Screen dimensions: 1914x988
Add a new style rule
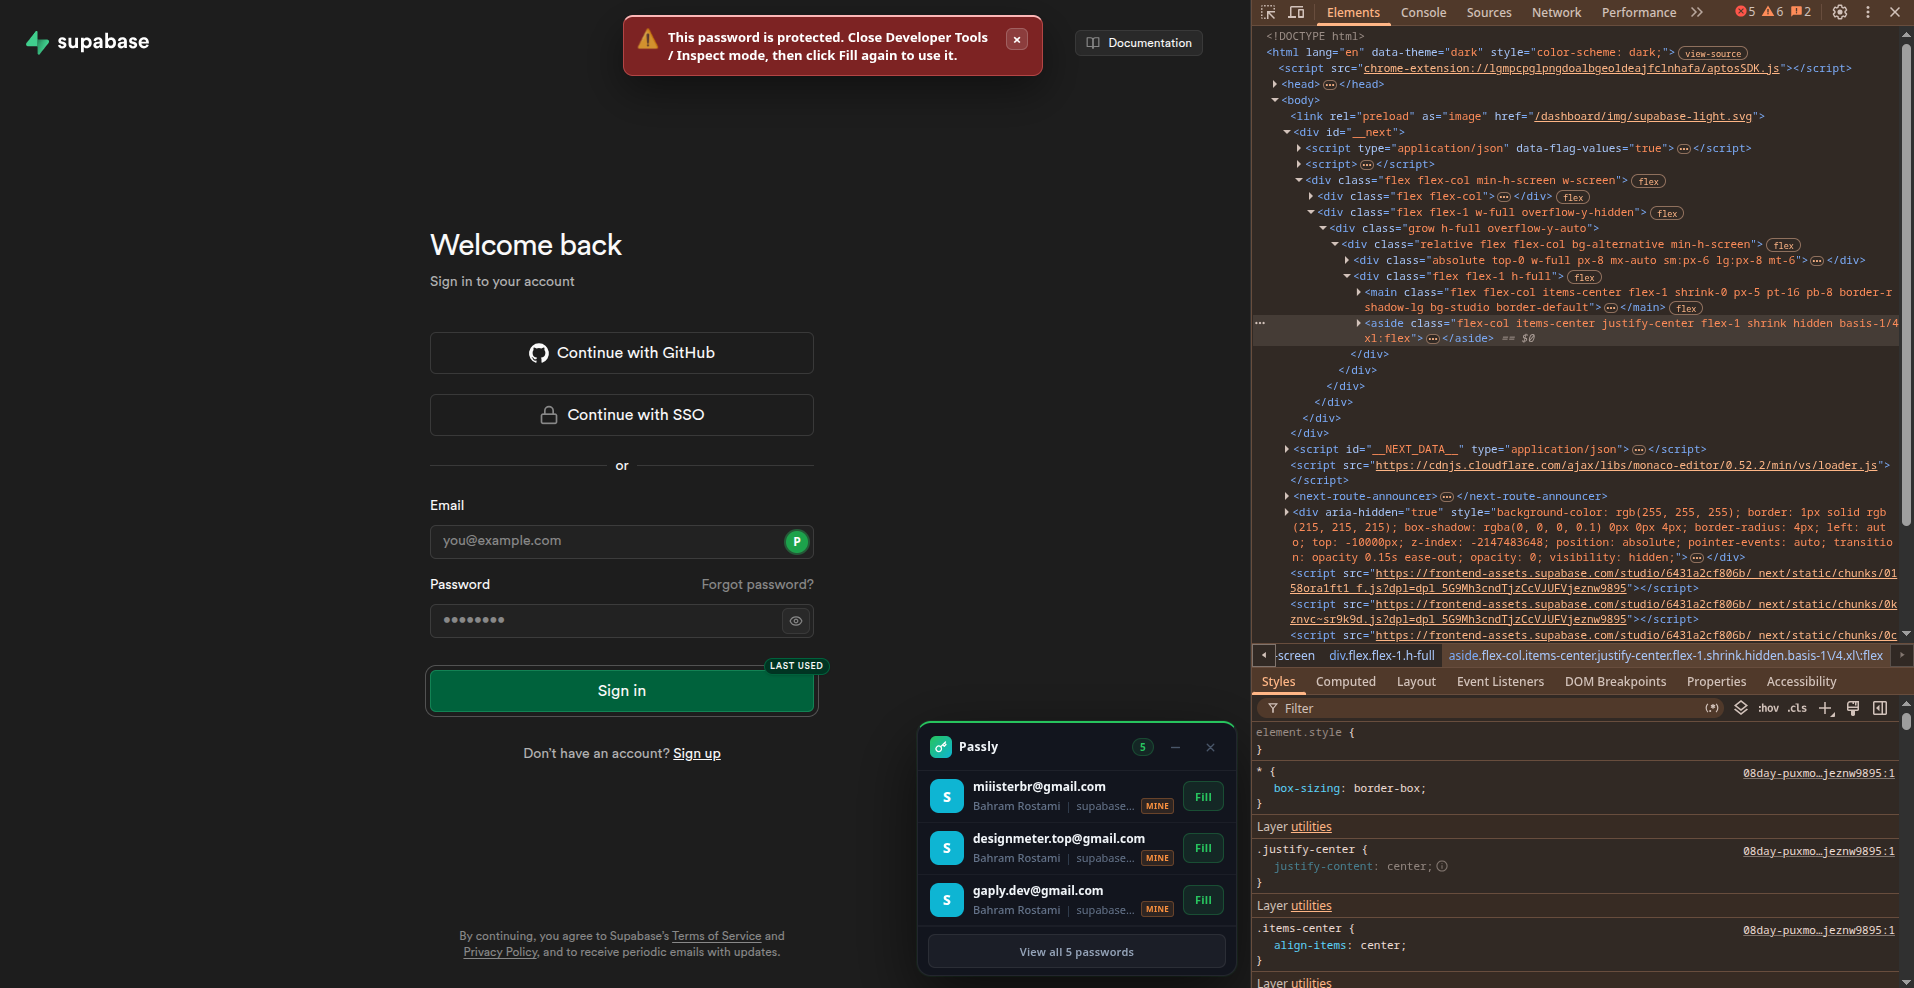(x=1826, y=708)
